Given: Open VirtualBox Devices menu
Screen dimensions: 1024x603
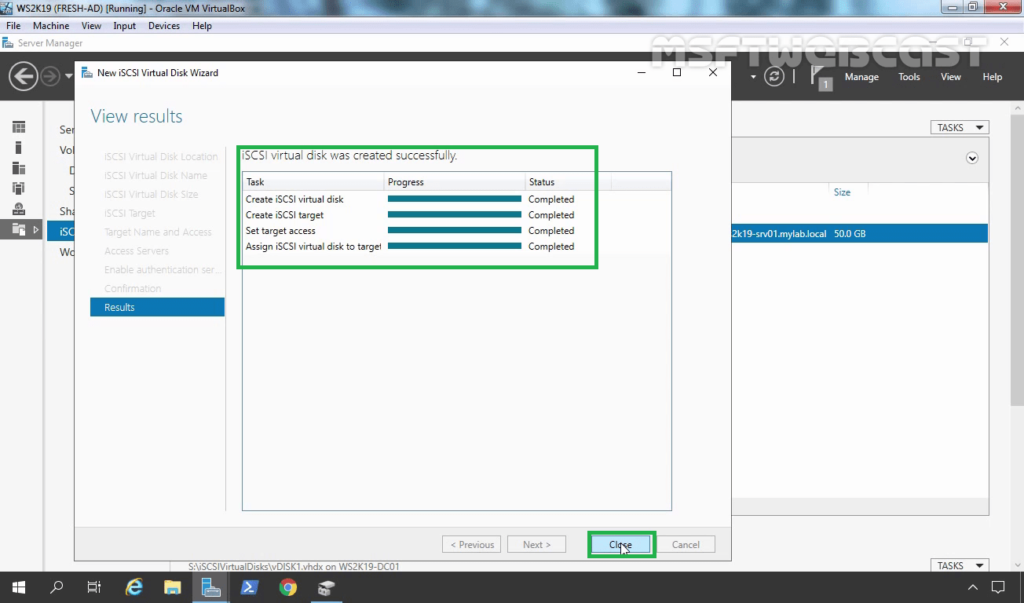Looking at the screenshot, I should tap(164, 25).
